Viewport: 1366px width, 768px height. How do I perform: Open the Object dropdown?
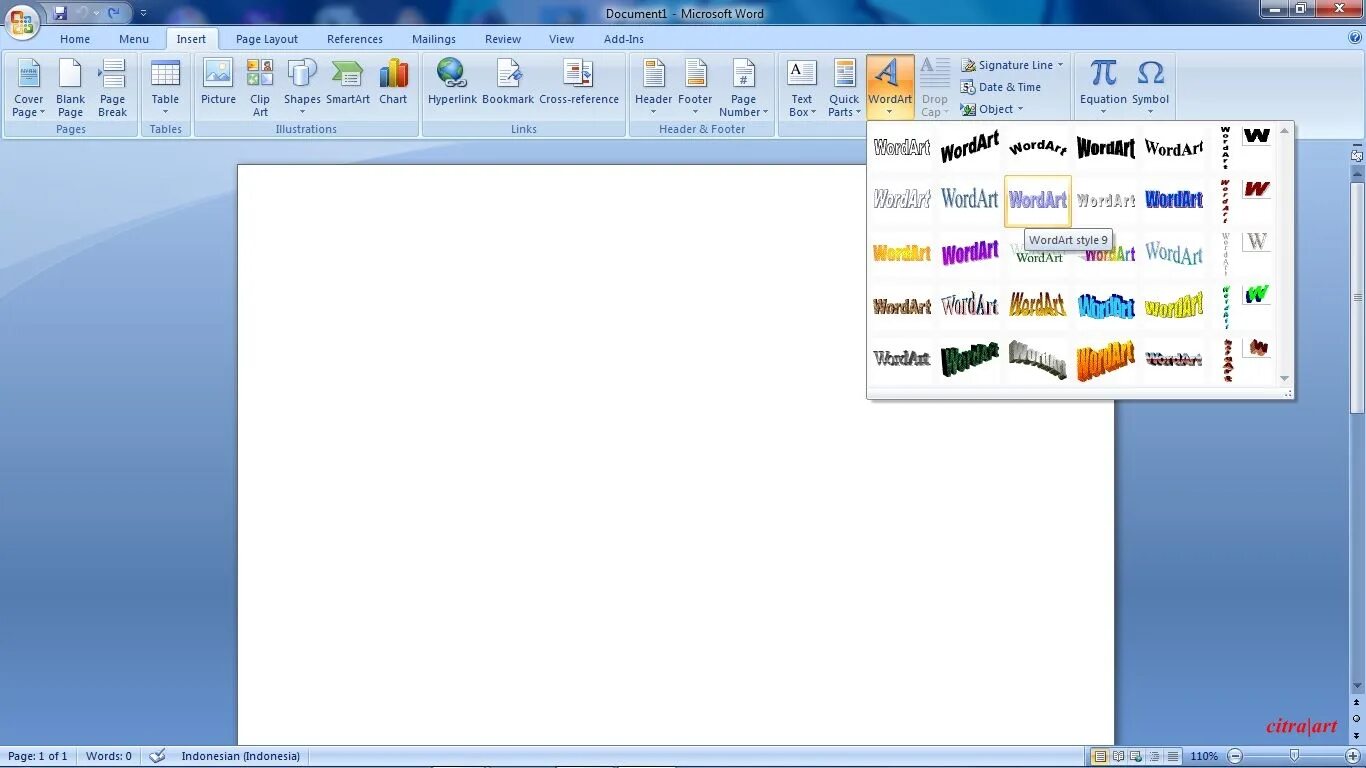[x=992, y=109]
